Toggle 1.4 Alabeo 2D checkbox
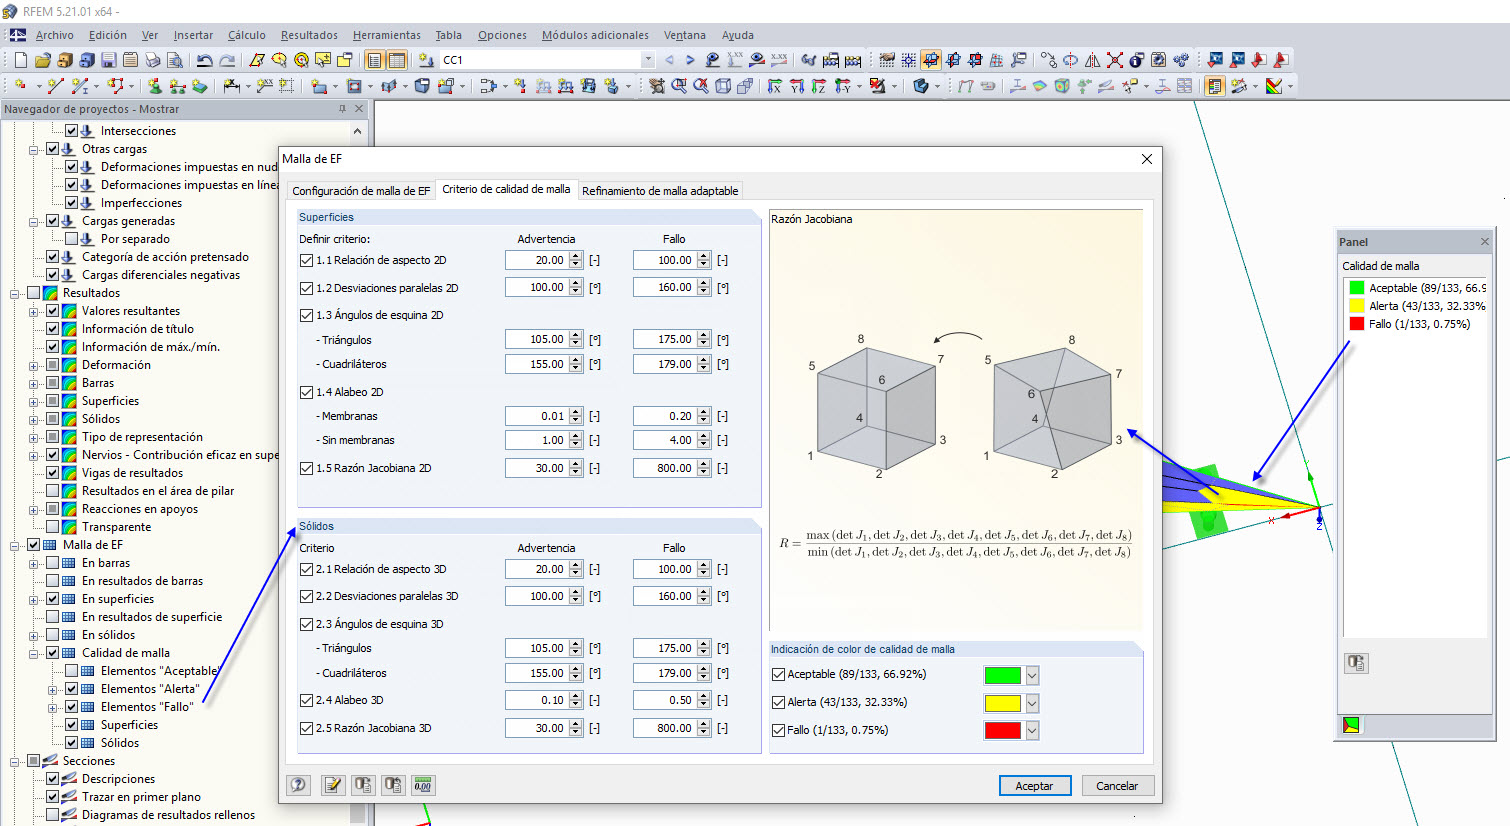Screen dimensions: 1510x826 tap(306, 392)
